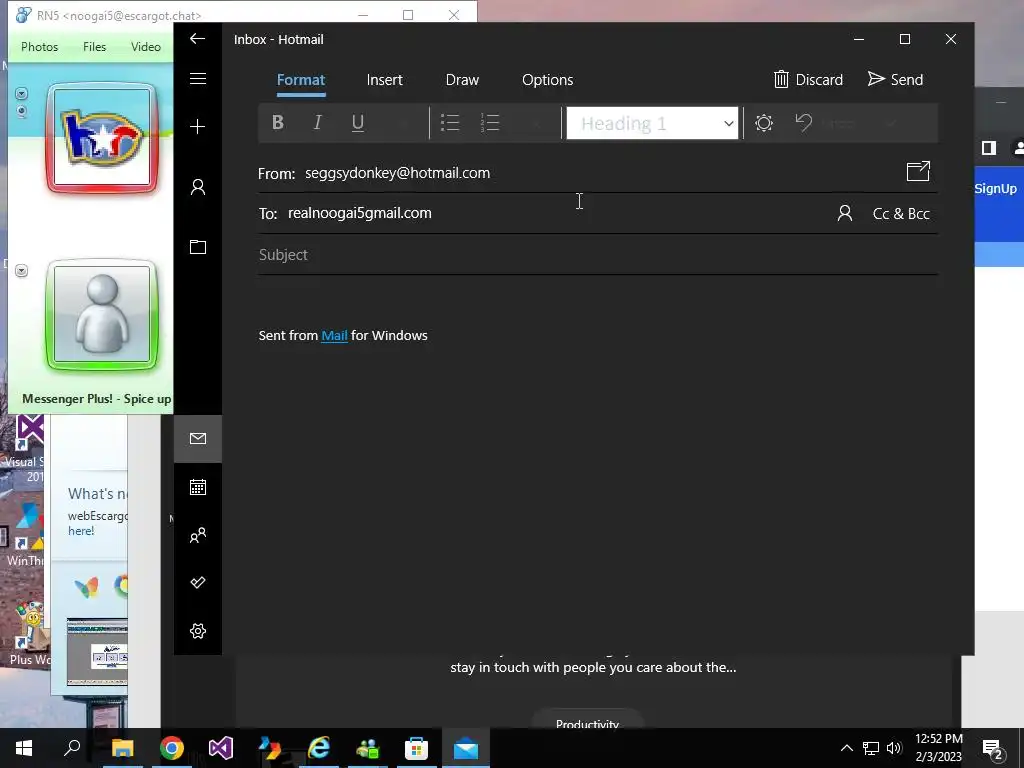Open Visual Studio from taskbar
This screenshot has width=1024, height=768.
[x=221, y=748]
